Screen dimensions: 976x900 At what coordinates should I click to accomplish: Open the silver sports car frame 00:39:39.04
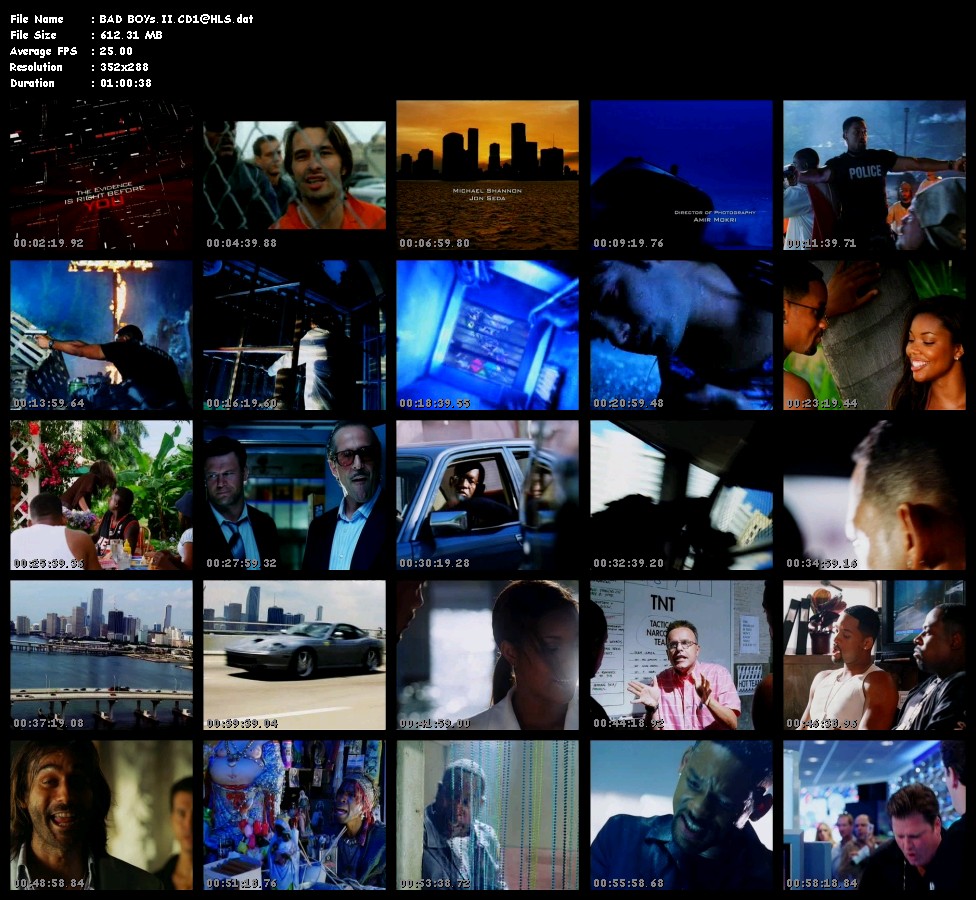click(x=294, y=655)
